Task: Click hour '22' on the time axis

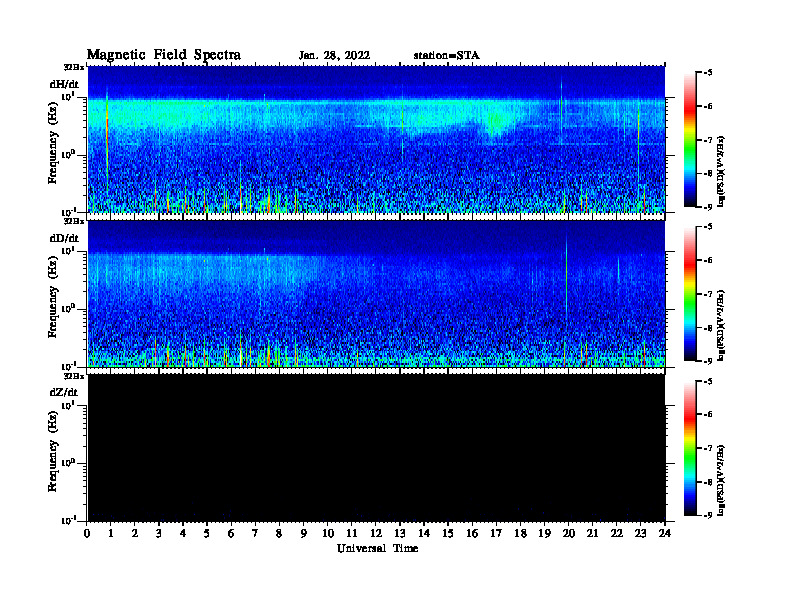Action: (x=616, y=533)
